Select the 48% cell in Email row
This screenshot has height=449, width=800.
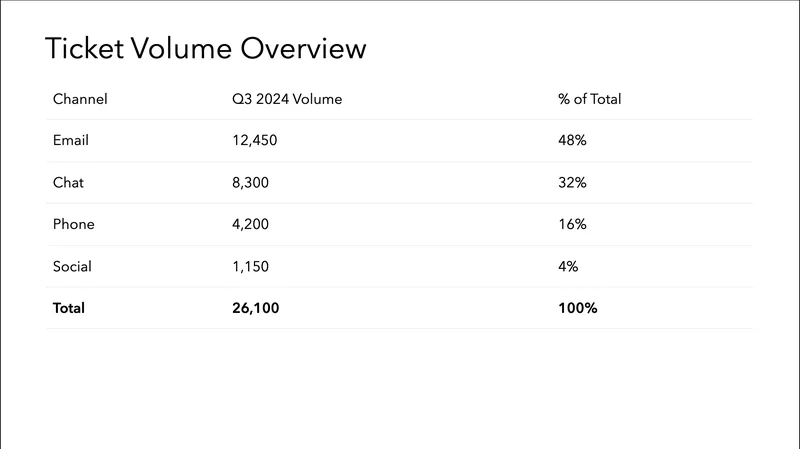572,141
